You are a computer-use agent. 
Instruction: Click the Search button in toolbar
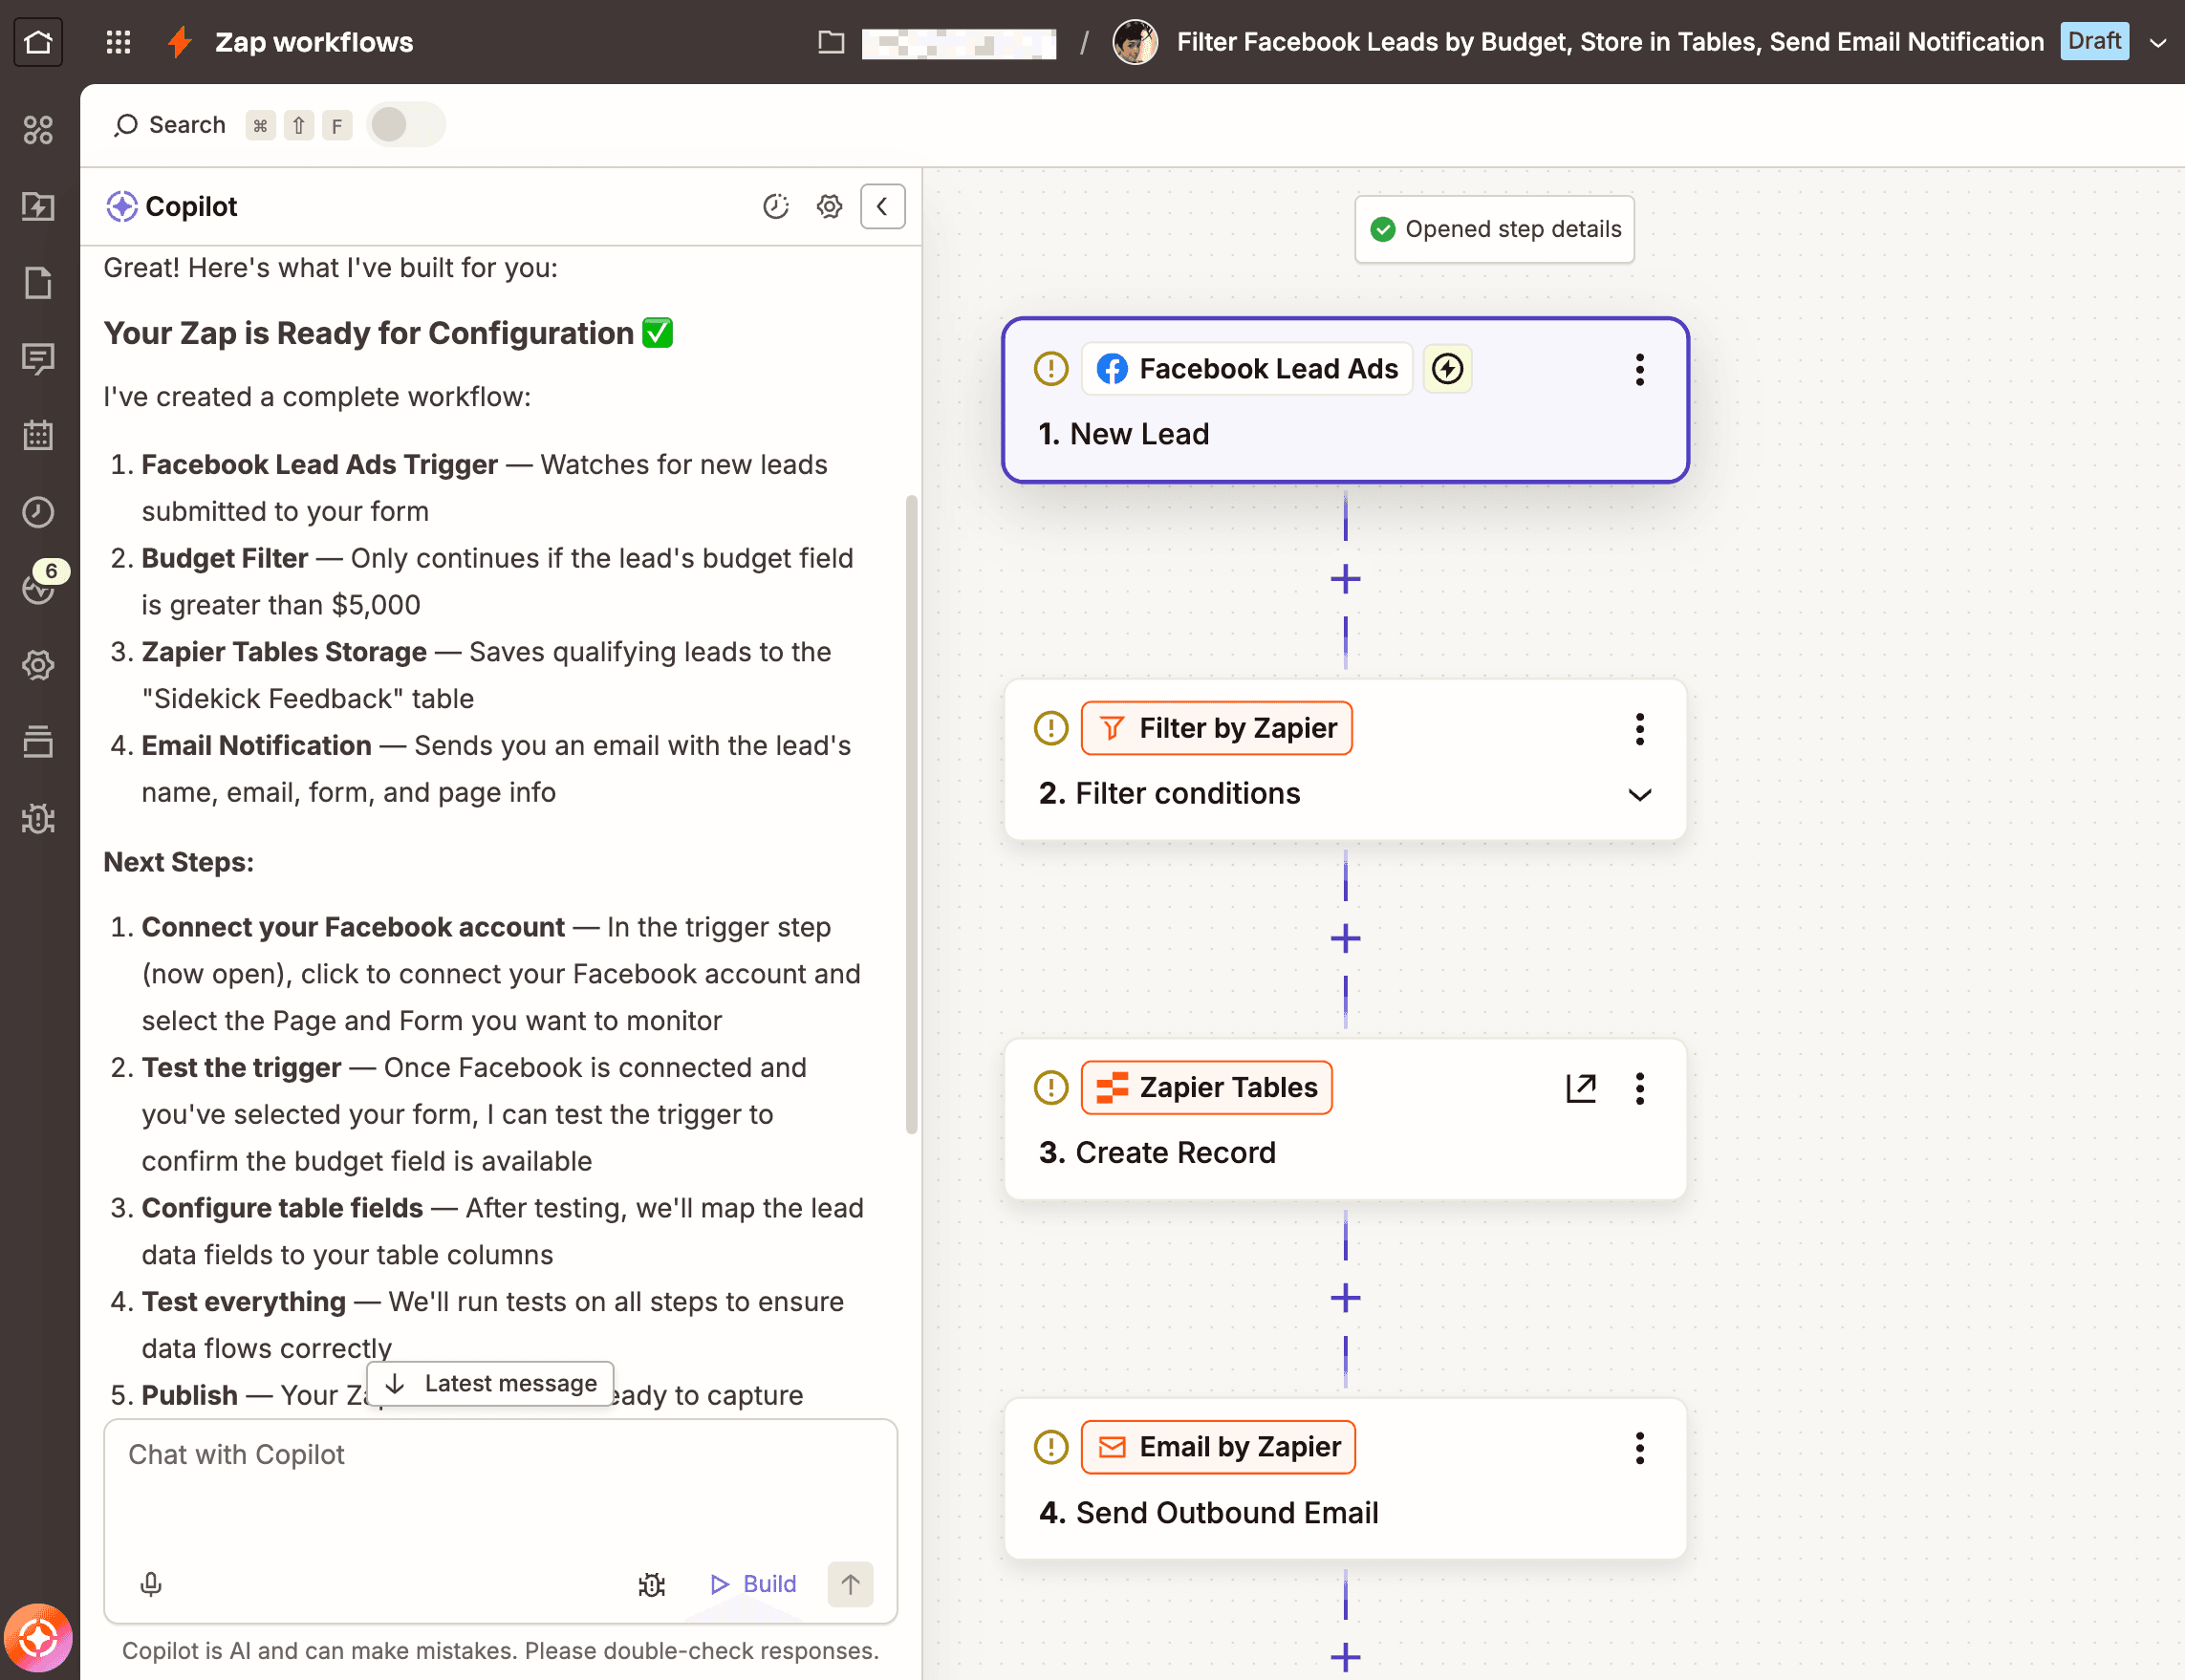click(x=169, y=125)
